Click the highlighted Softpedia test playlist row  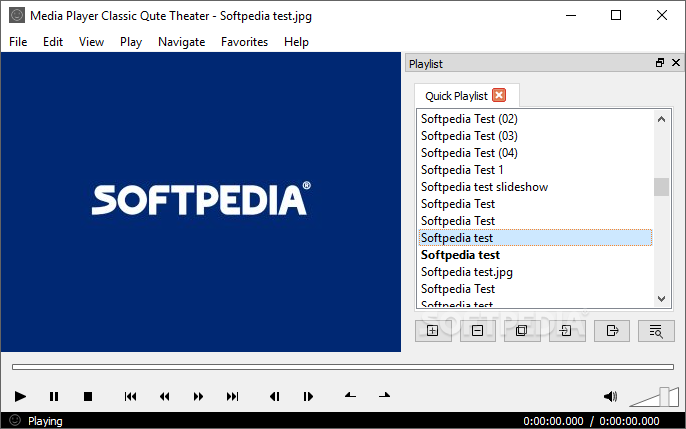tap(535, 238)
